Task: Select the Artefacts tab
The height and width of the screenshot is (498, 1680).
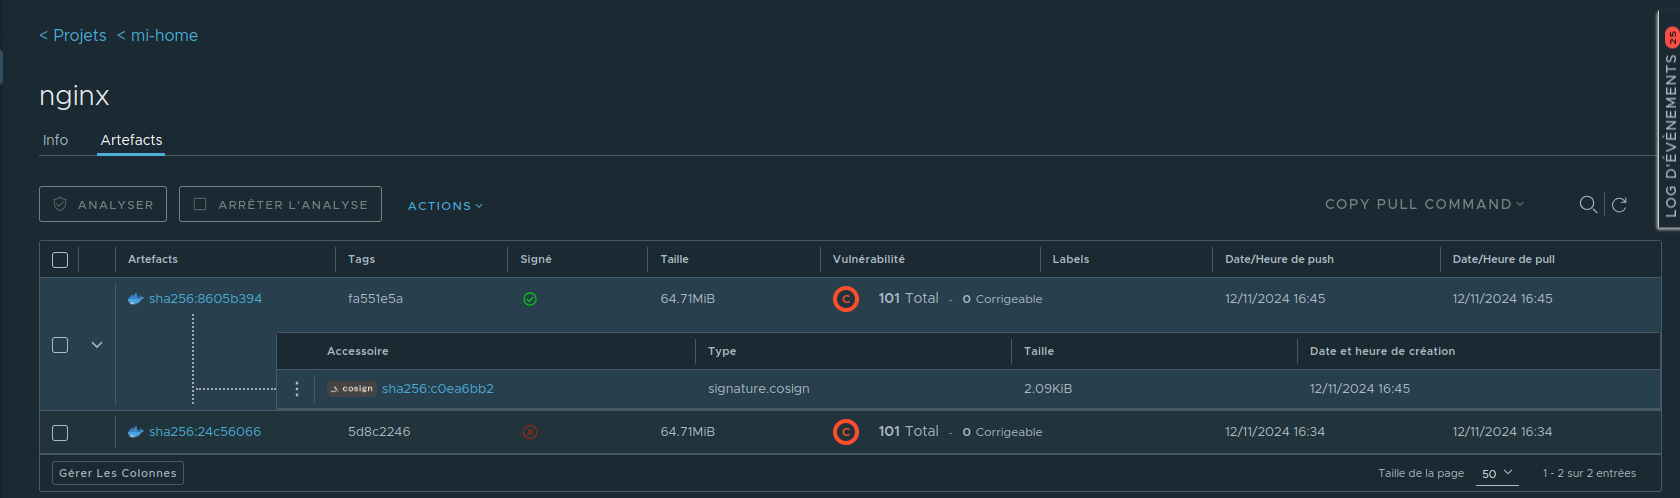Action: point(131,140)
